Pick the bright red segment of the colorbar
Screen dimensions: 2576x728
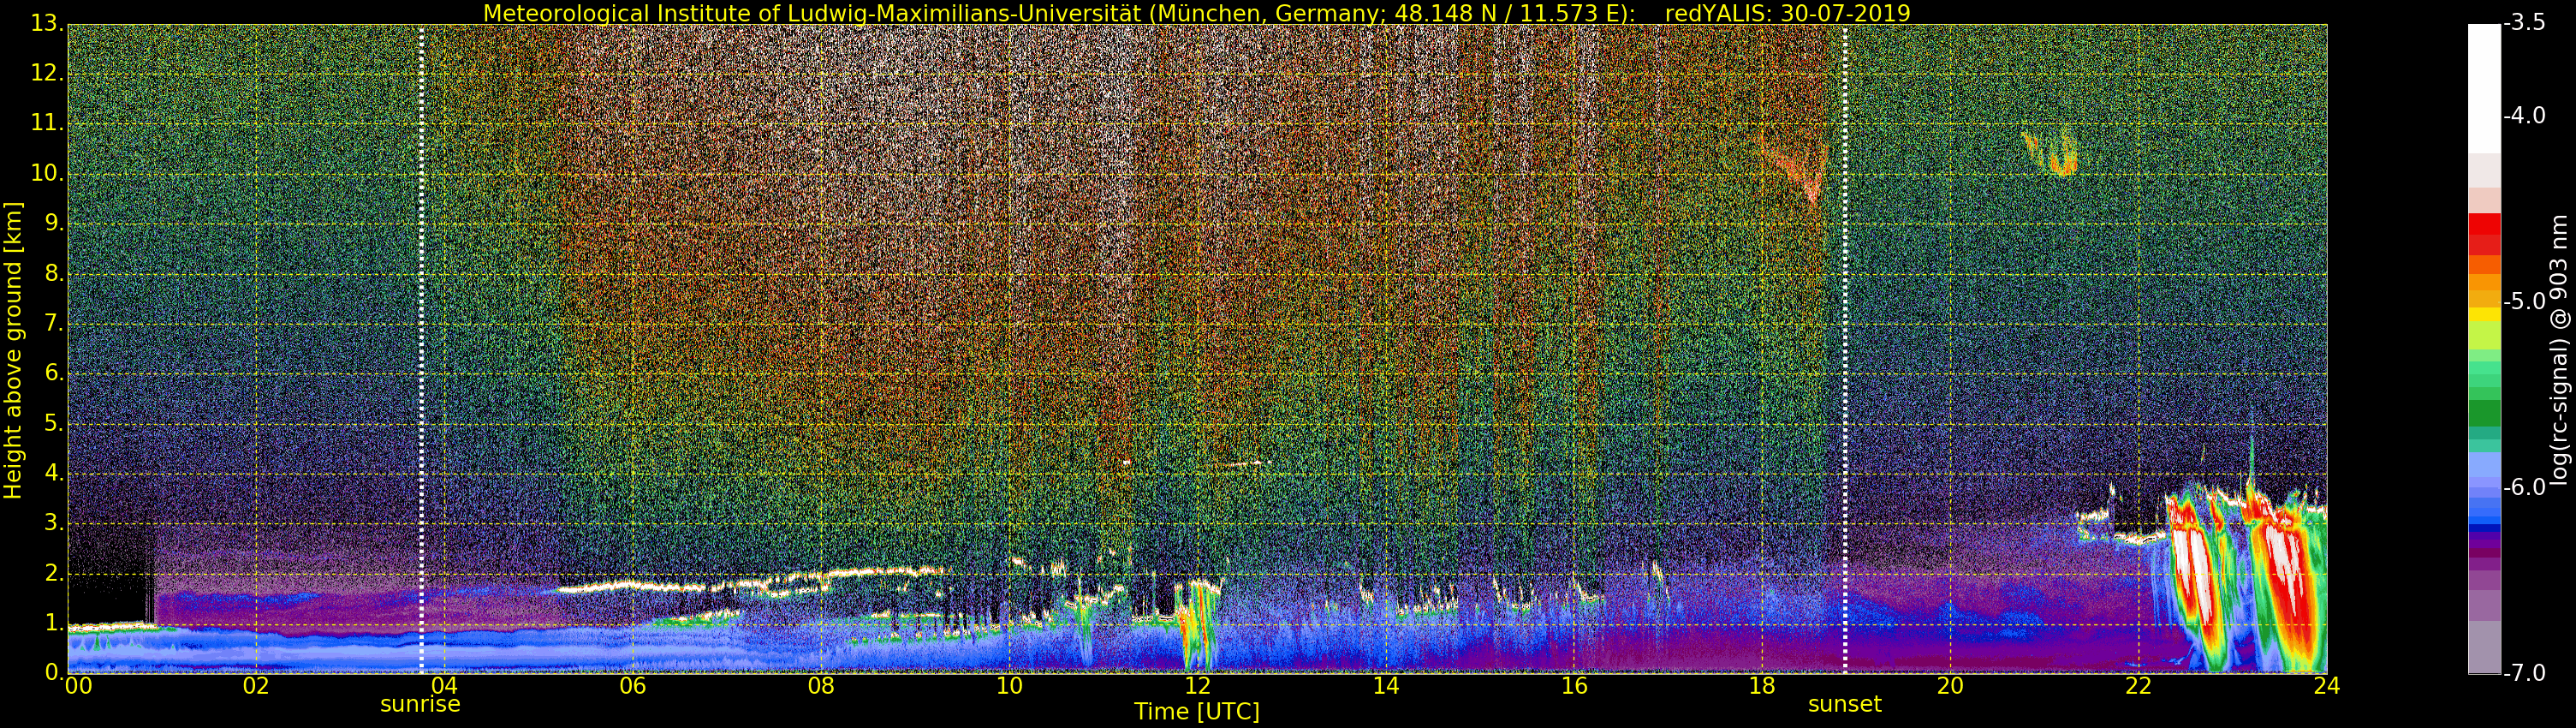tap(2484, 224)
